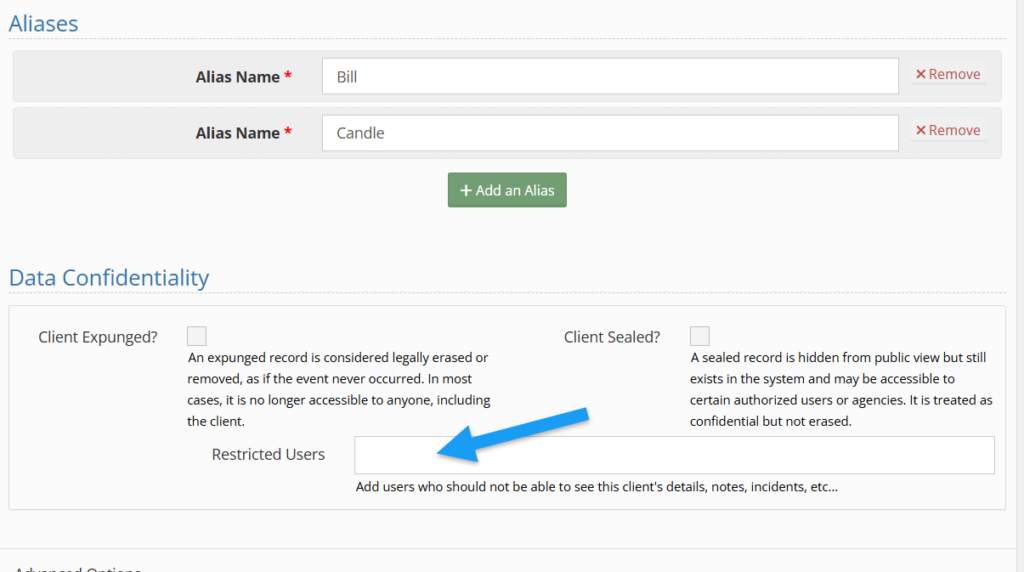Click the expunged record description text
Screen dimensions: 1024x572
pyautogui.click(x=340, y=389)
